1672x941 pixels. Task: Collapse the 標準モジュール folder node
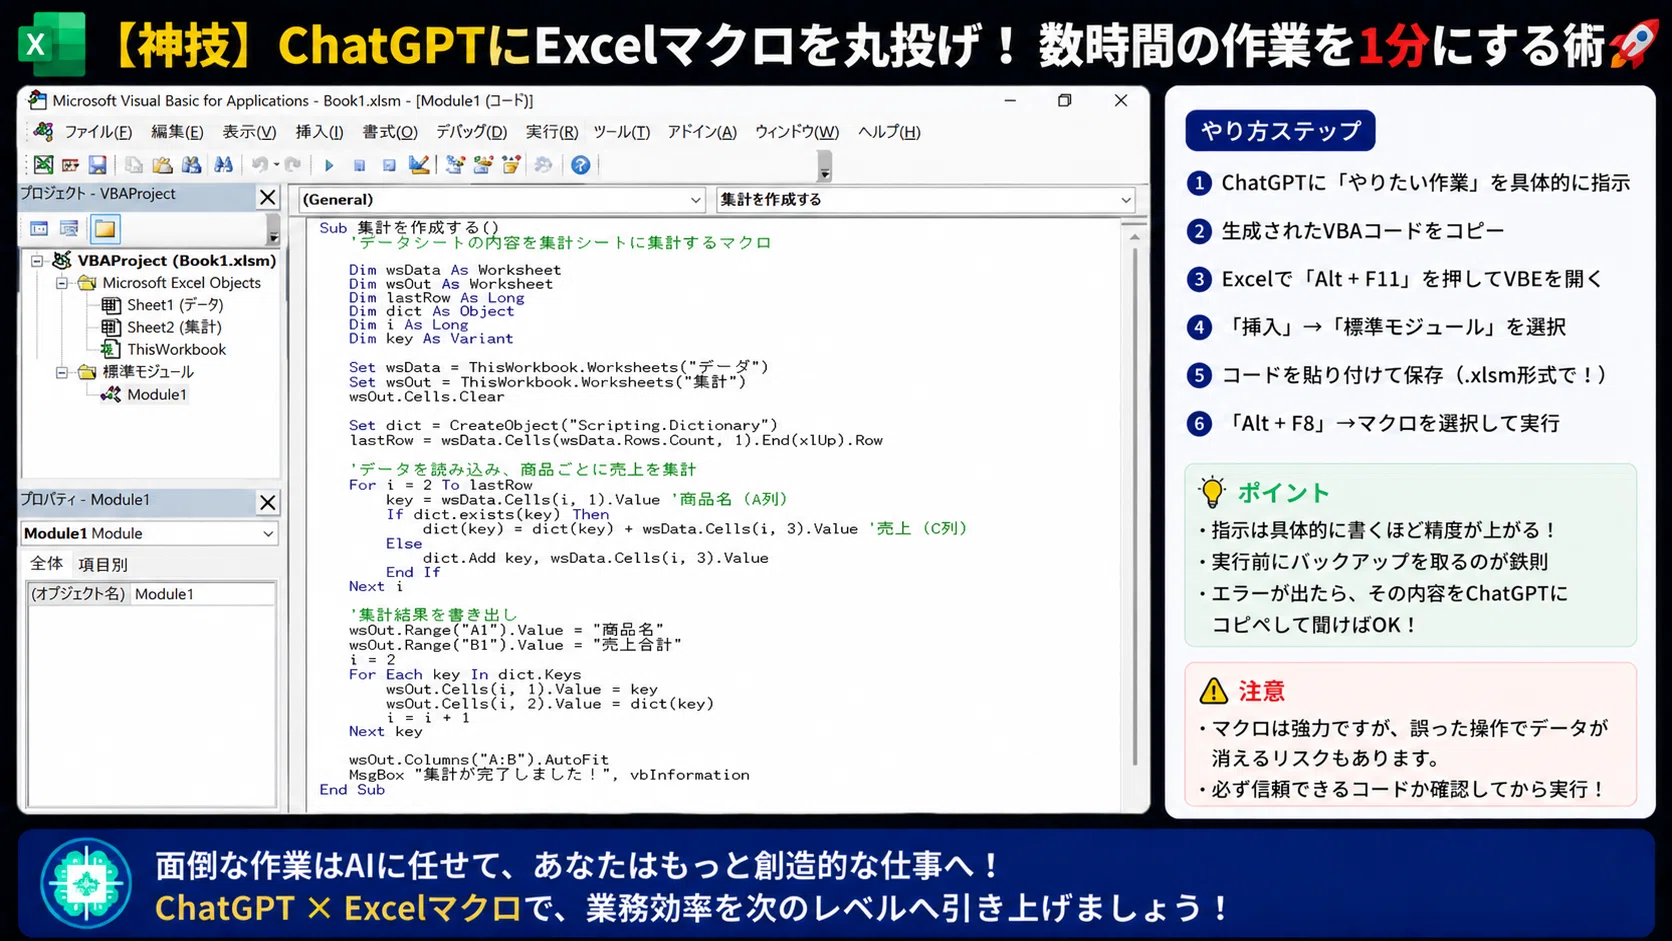62,372
